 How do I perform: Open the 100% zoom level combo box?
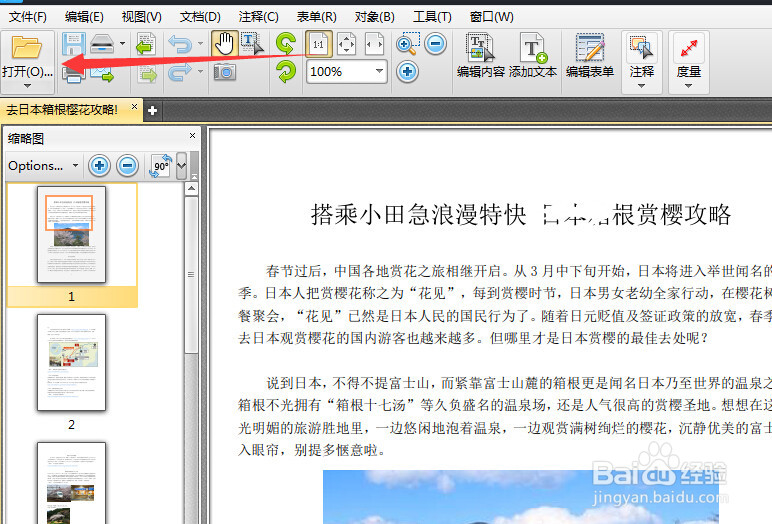[347, 72]
